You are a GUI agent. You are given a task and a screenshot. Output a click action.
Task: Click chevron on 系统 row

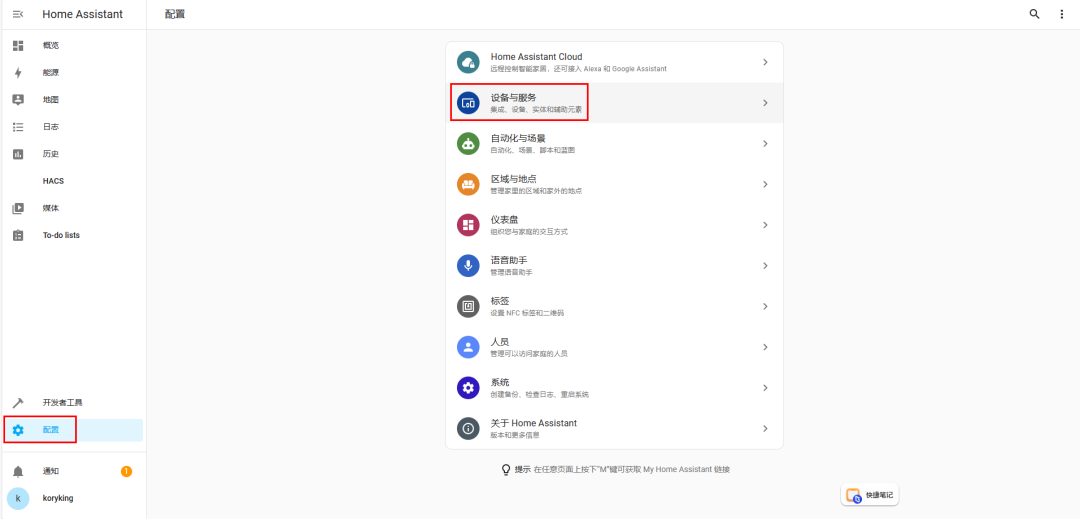click(x=765, y=388)
